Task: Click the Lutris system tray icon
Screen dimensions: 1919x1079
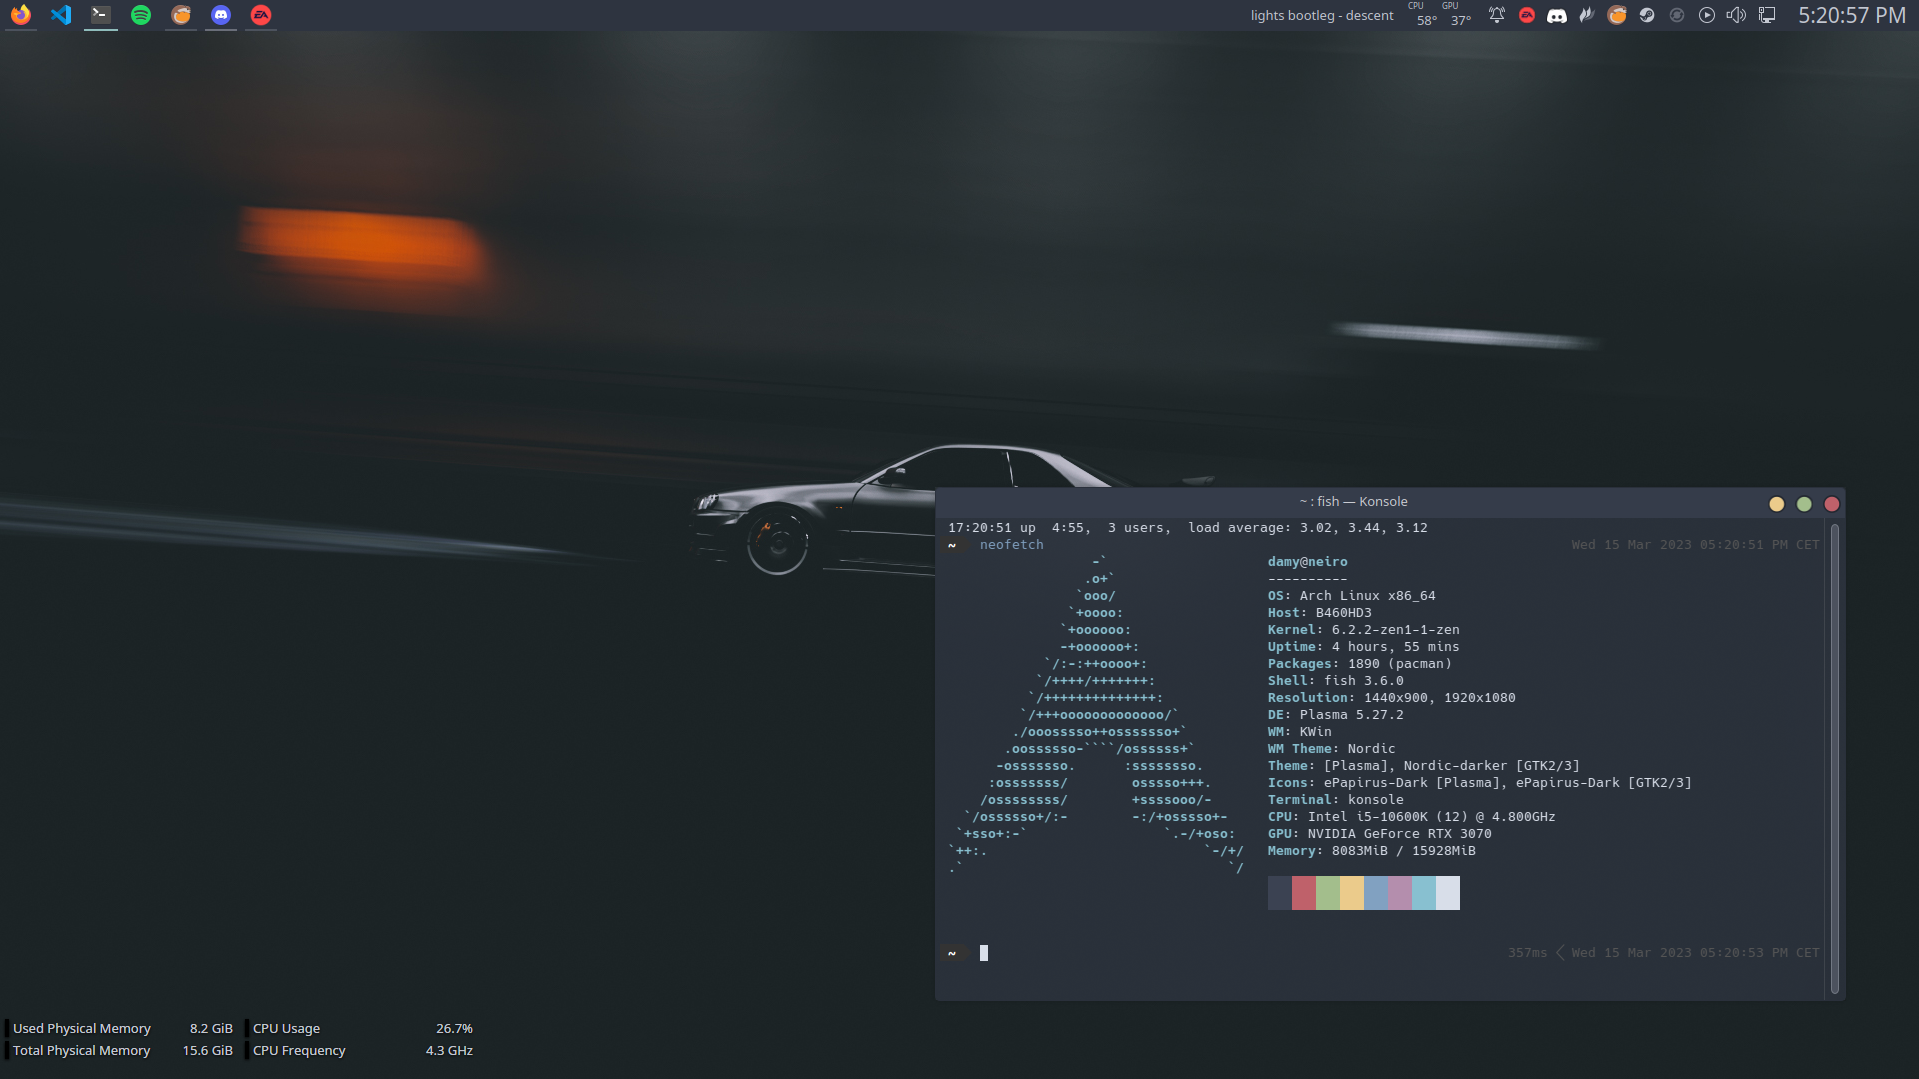Action: (x=1617, y=15)
